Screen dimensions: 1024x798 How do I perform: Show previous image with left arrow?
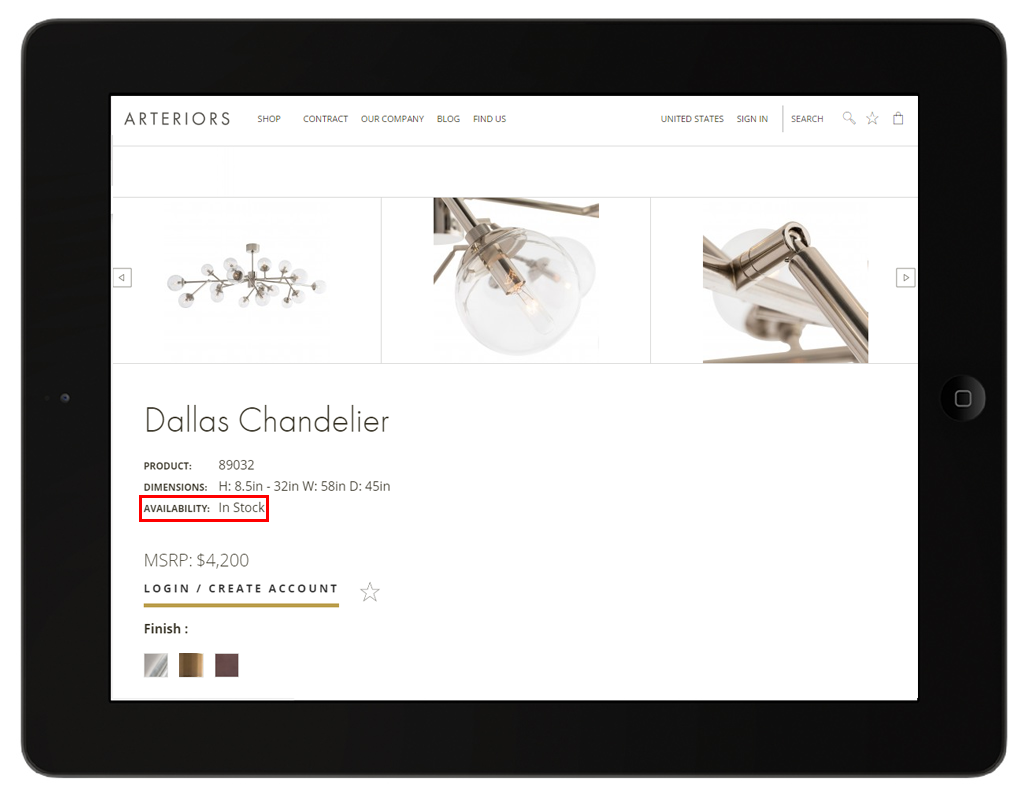pyautogui.click(x=122, y=278)
